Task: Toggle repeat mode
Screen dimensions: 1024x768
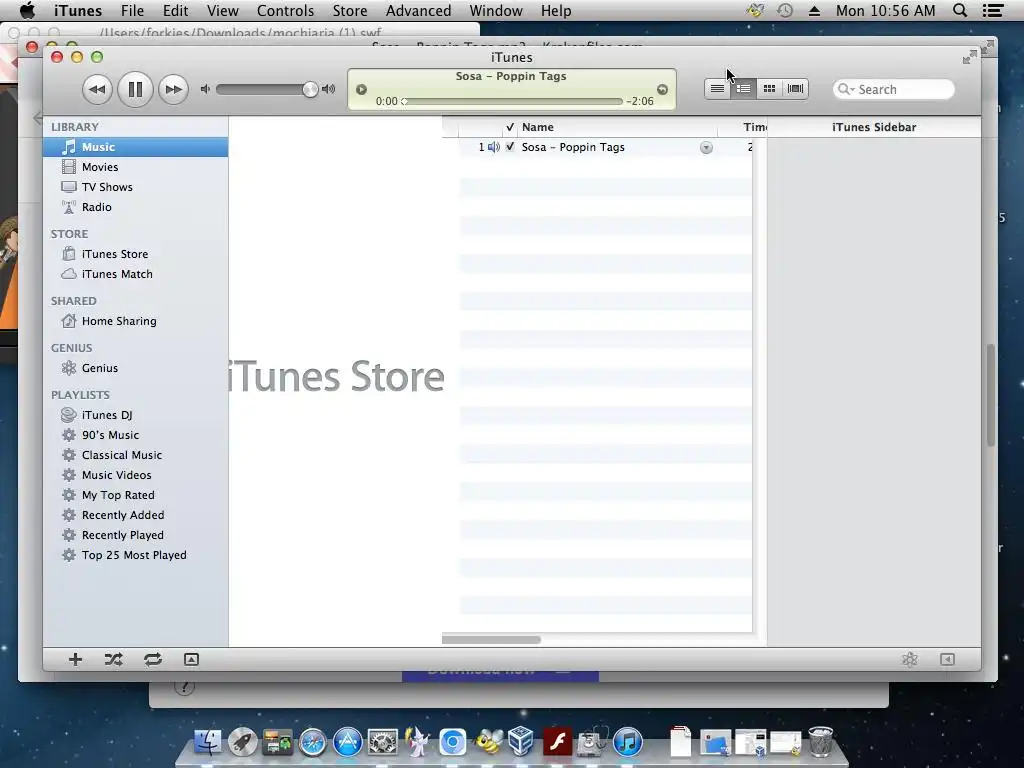Action: click(x=153, y=660)
